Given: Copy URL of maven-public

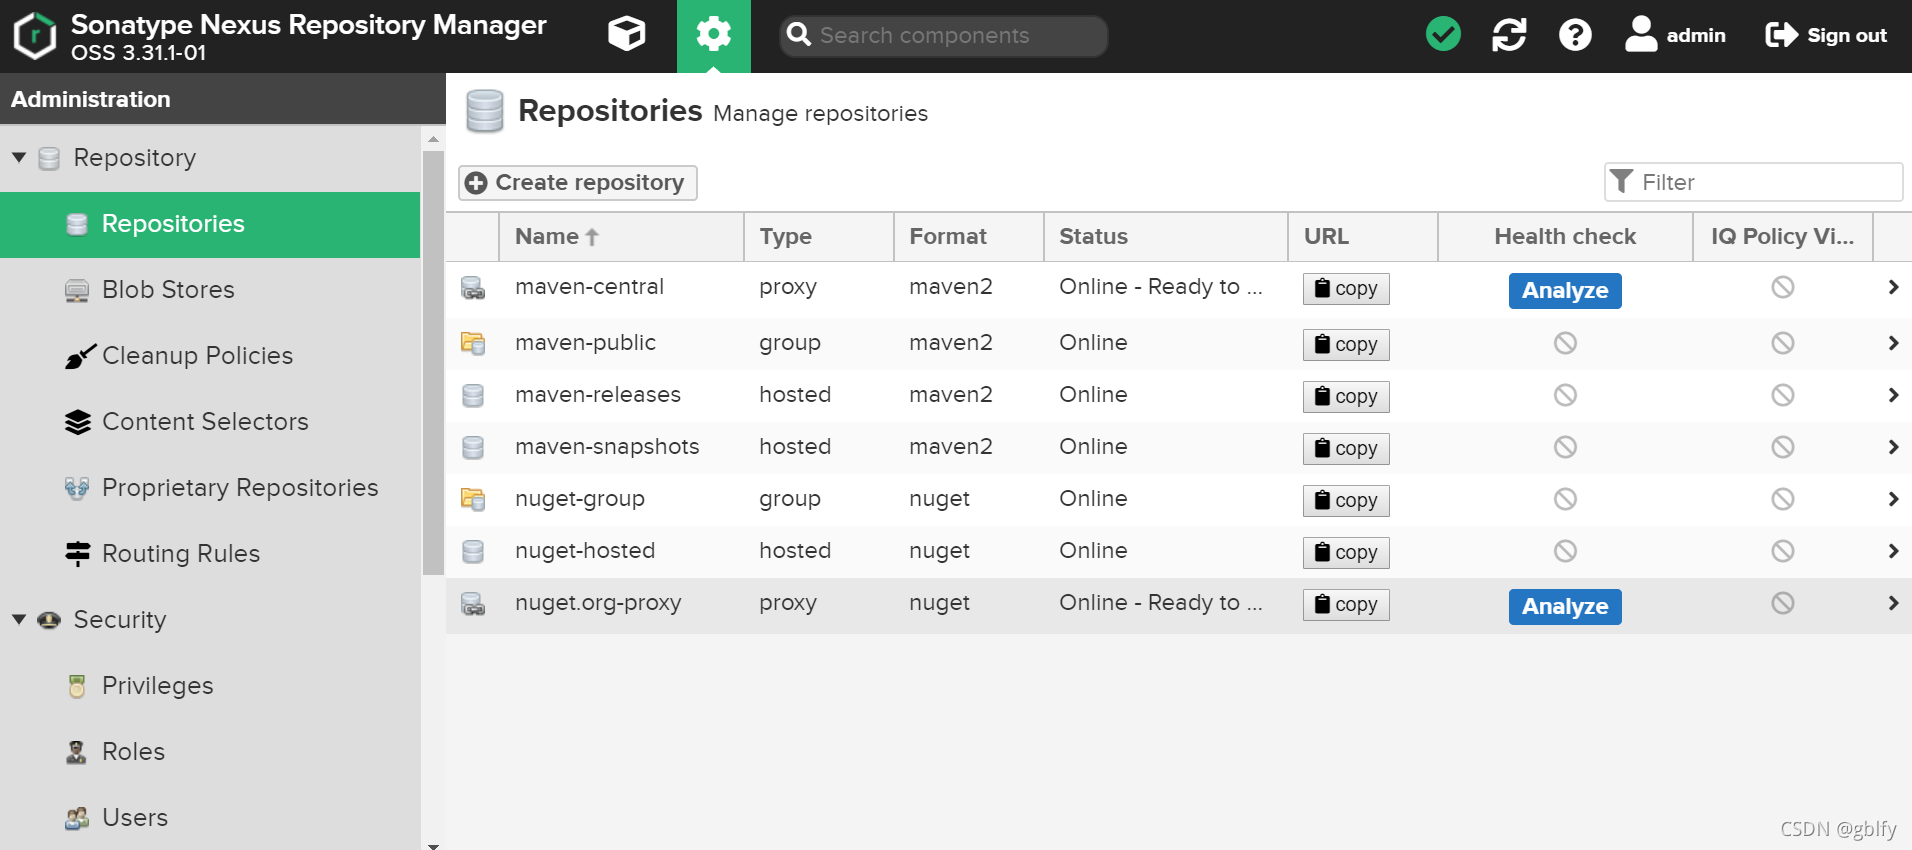Looking at the screenshot, I should (x=1346, y=345).
